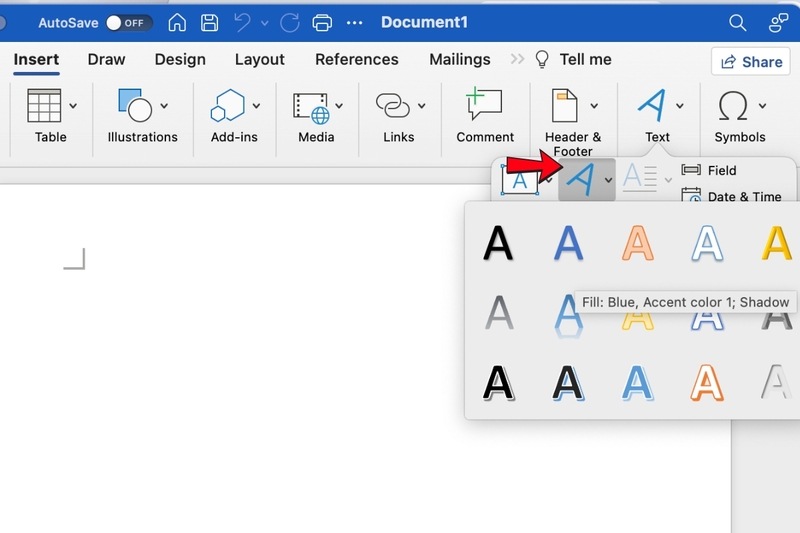Screen dimensions: 800x533
Task: Click the Home icon in title bar
Action: click(177, 22)
